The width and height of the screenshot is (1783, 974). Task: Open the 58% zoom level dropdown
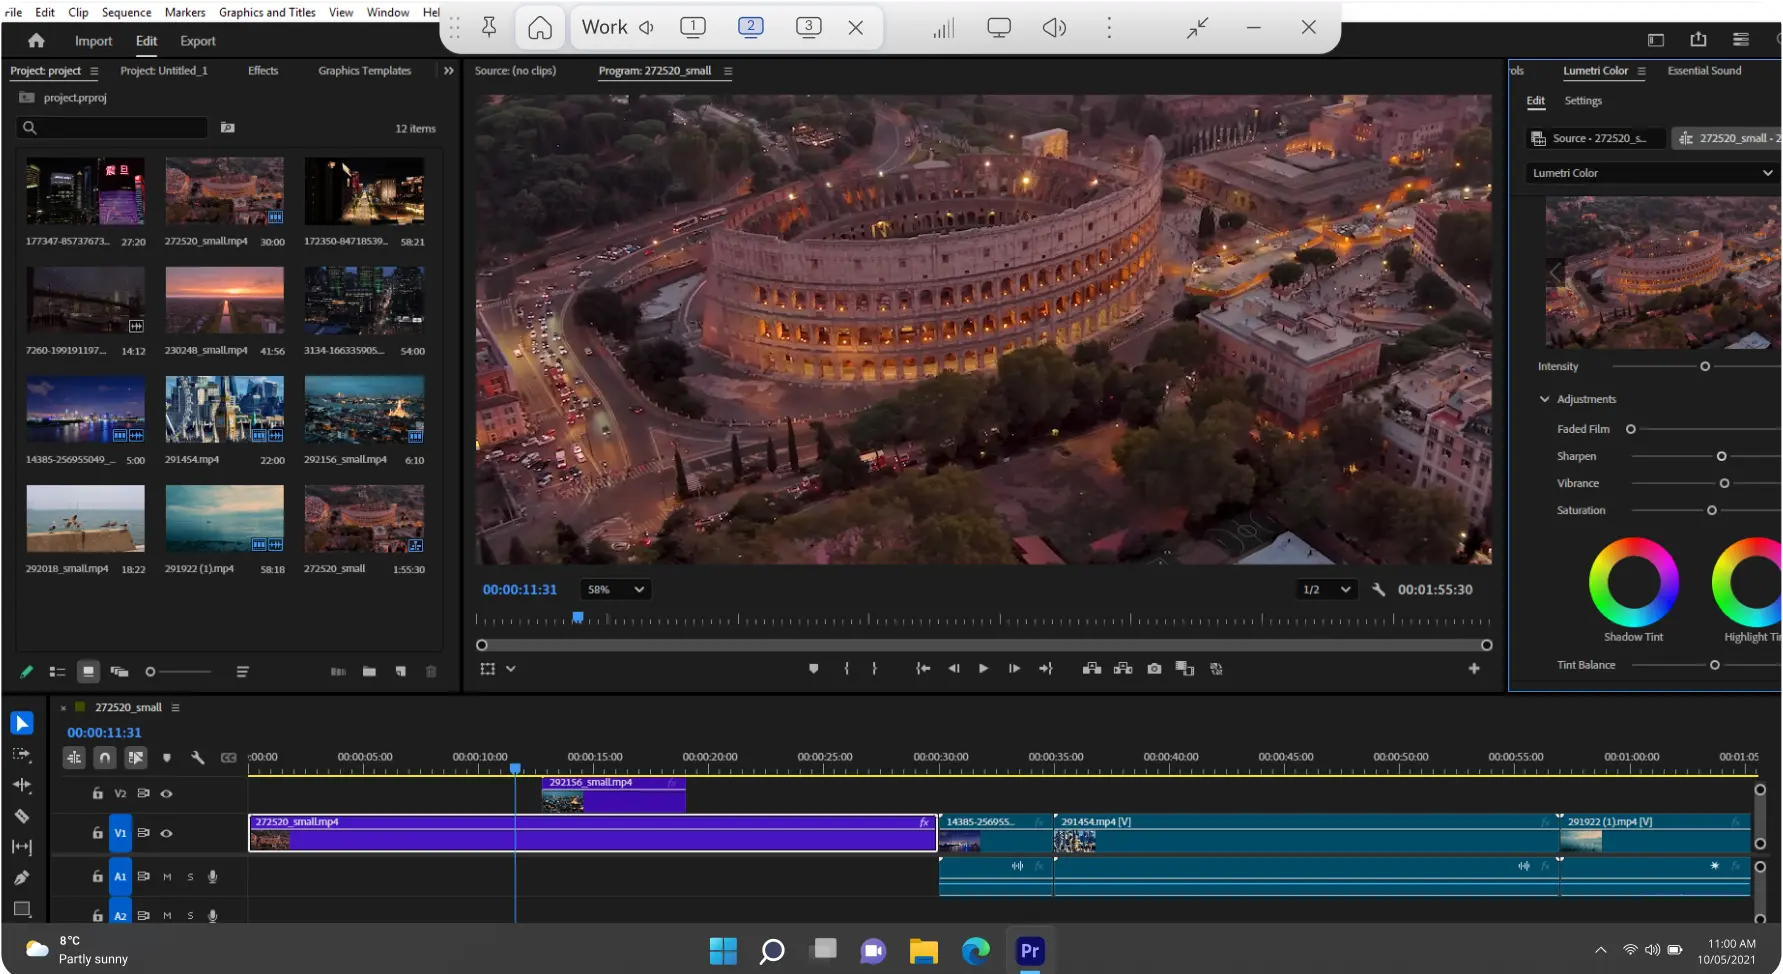click(x=617, y=590)
